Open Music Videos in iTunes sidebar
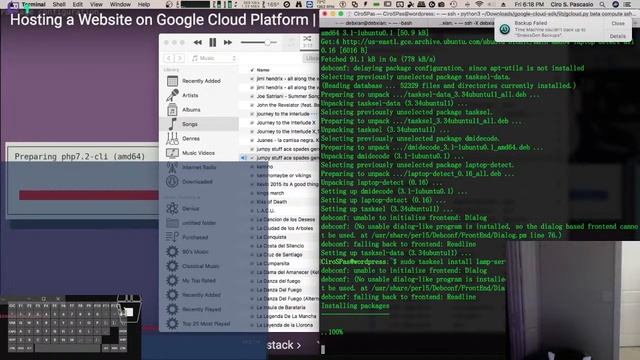The image size is (640, 360). (198, 153)
